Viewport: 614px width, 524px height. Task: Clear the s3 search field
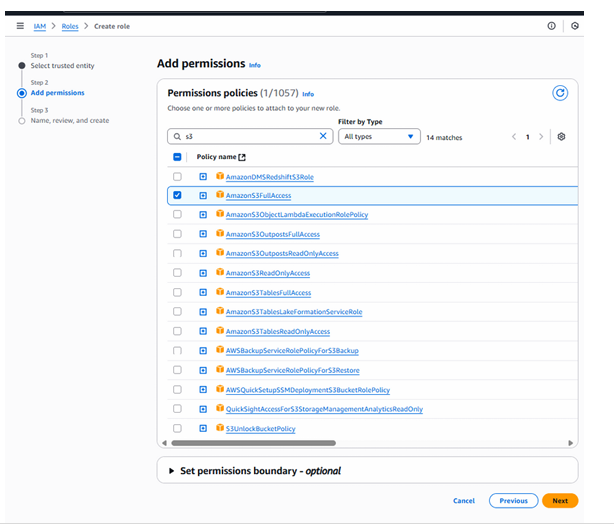[323, 136]
